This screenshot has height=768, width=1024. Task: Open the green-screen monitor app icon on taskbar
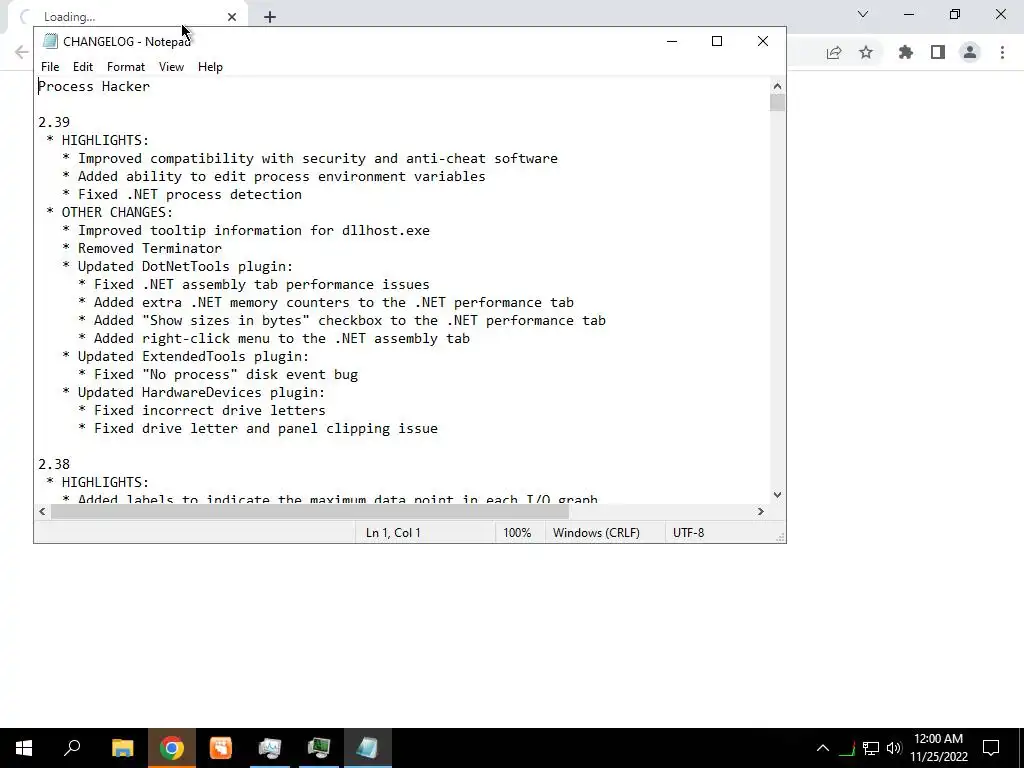pyautogui.click(x=319, y=748)
